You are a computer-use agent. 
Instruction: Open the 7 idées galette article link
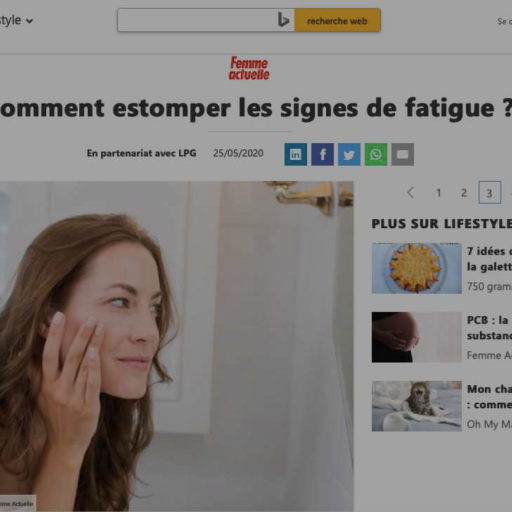(x=489, y=259)
